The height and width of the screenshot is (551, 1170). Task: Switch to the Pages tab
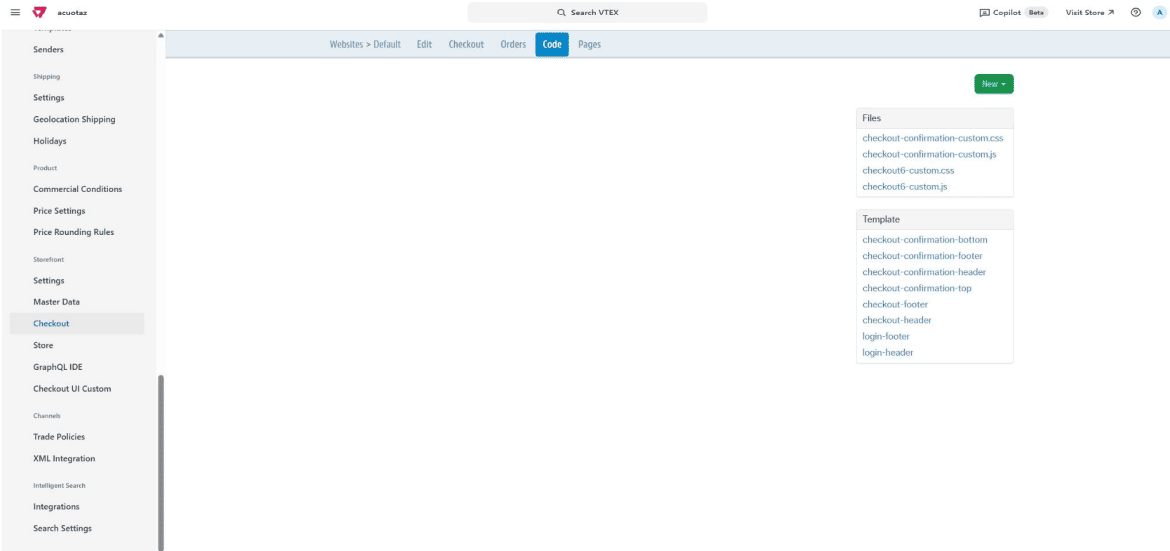(589, 44)
